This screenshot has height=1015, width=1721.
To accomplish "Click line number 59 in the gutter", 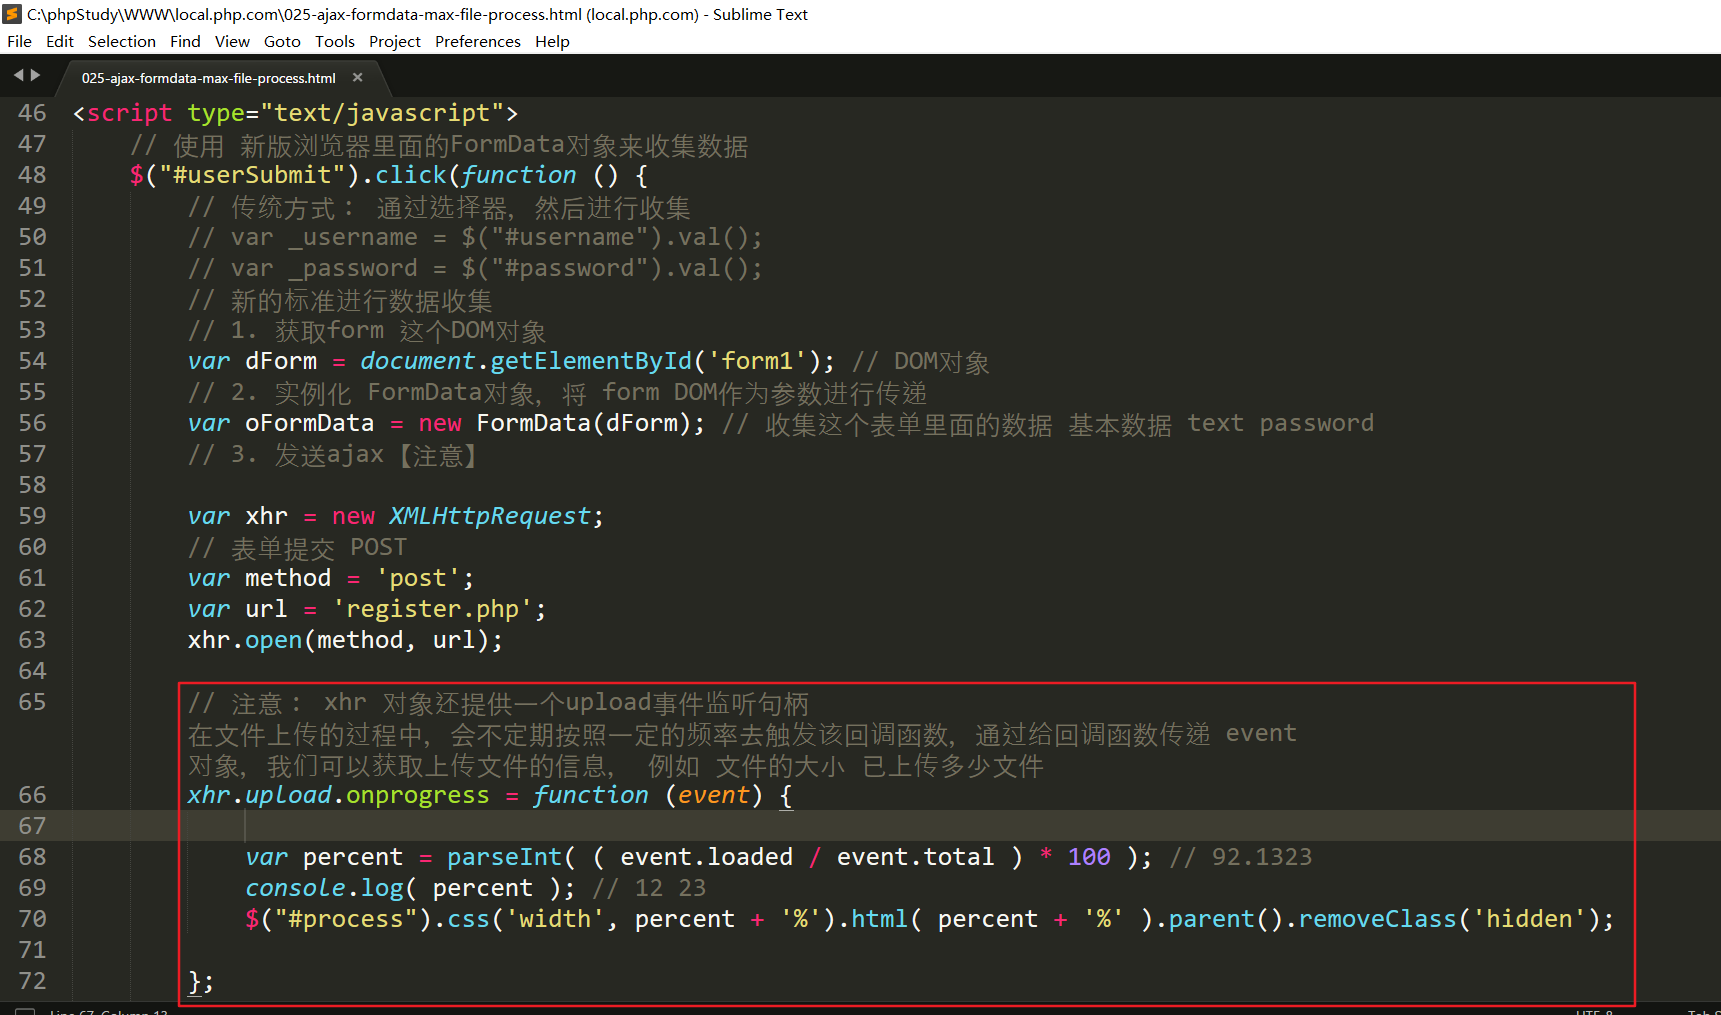I will coord(32,516).
